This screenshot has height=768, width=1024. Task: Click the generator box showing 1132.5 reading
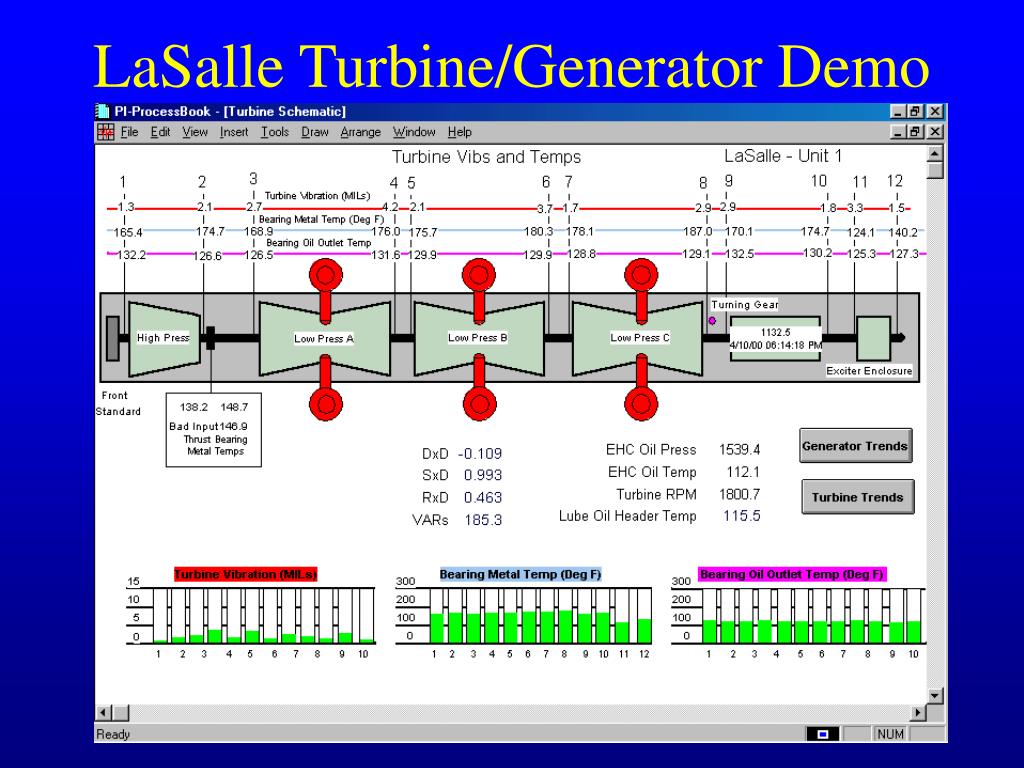pyautogui.click(x=775, y=338)
